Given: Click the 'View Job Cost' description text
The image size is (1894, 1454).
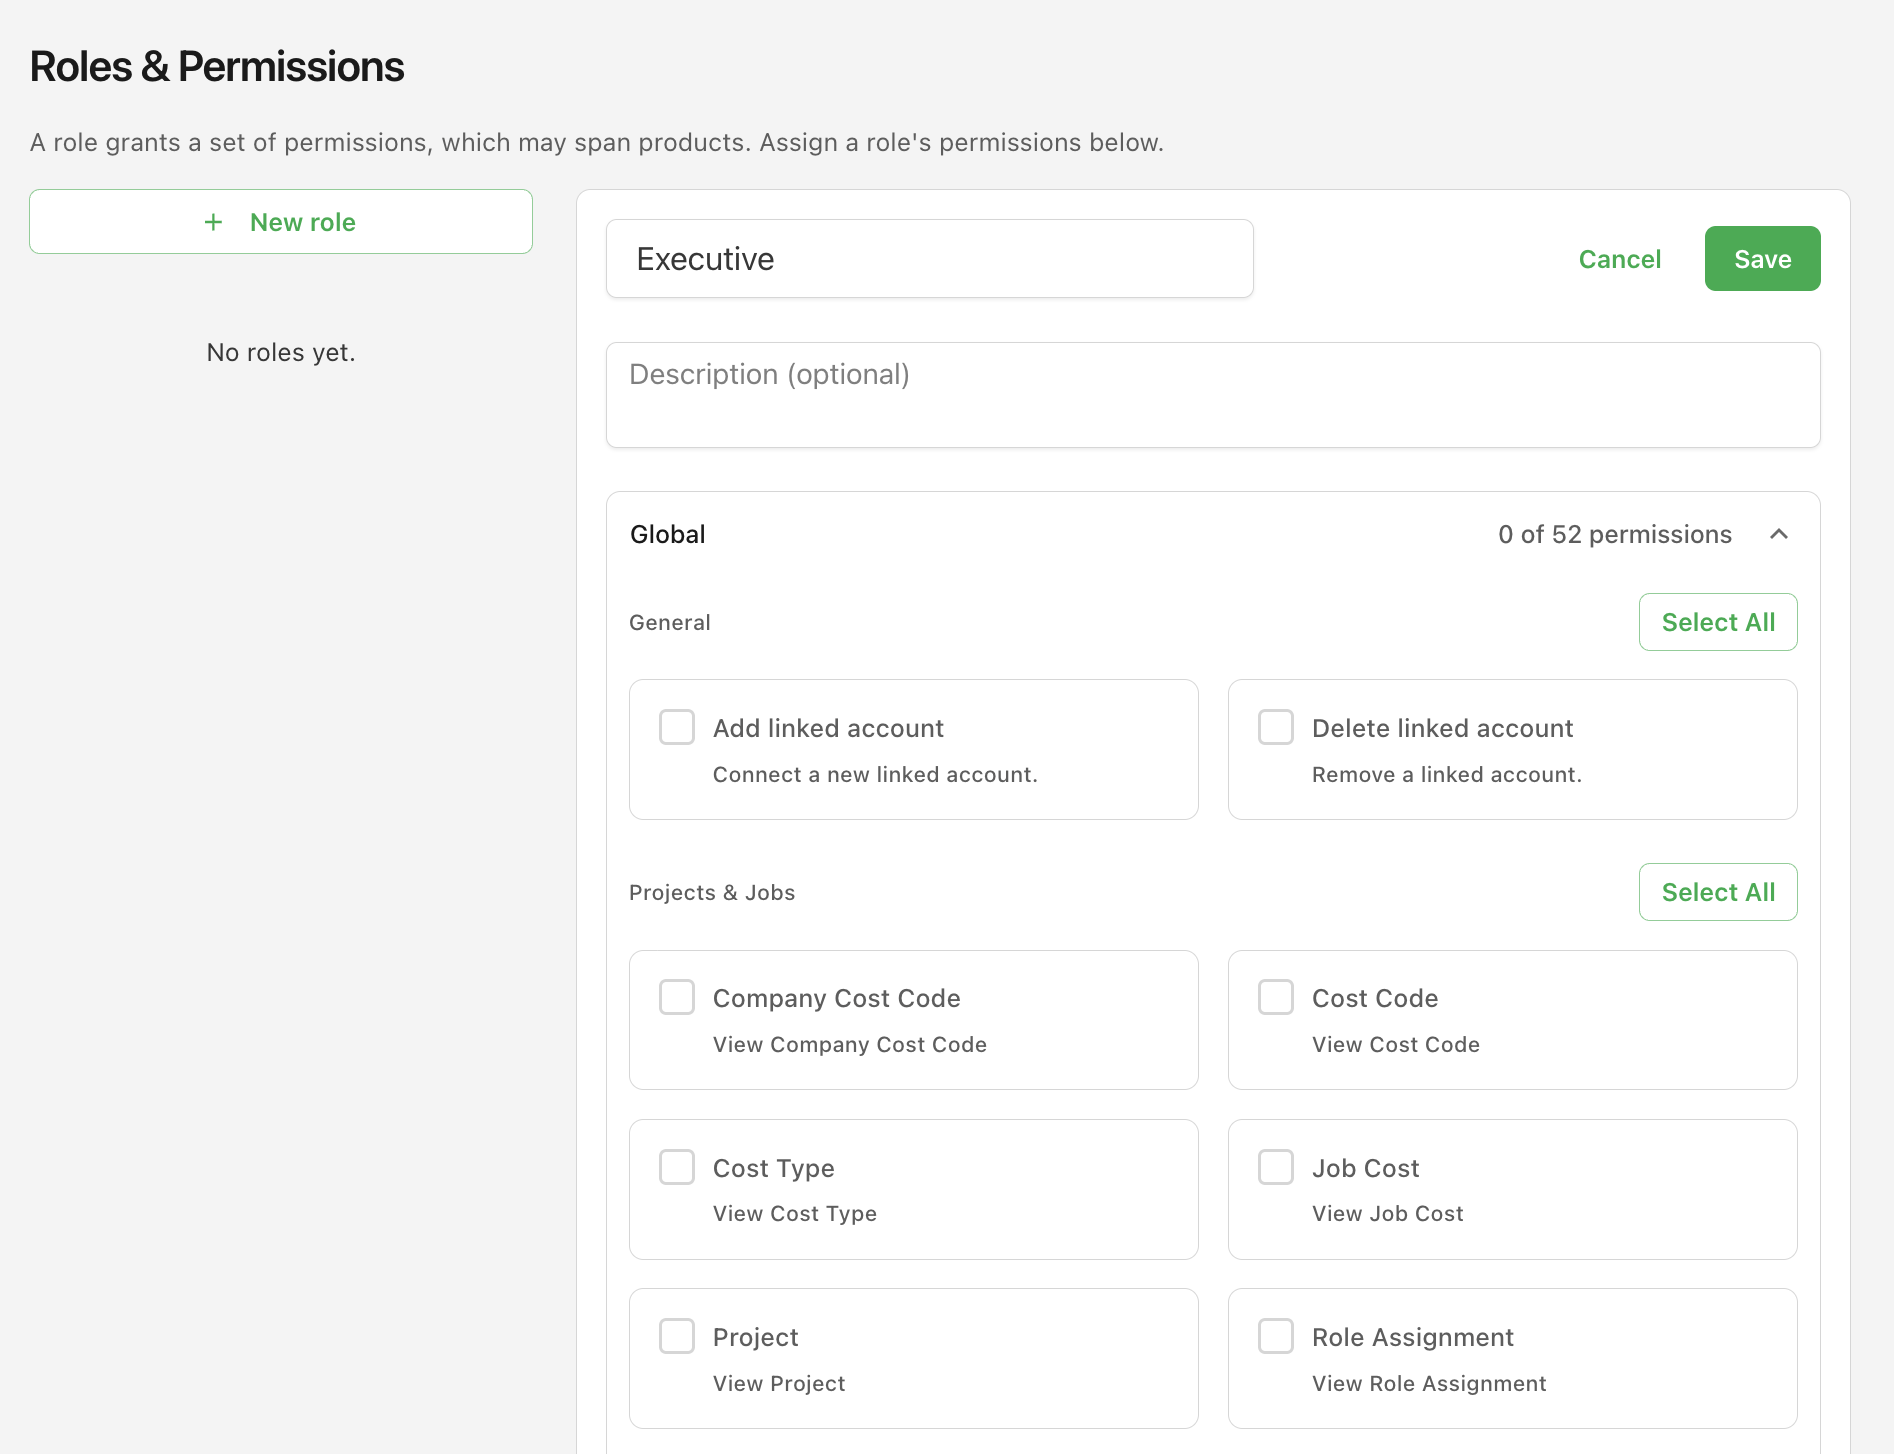Looking at the screenshot, I should click(x=1388, y=1214).
